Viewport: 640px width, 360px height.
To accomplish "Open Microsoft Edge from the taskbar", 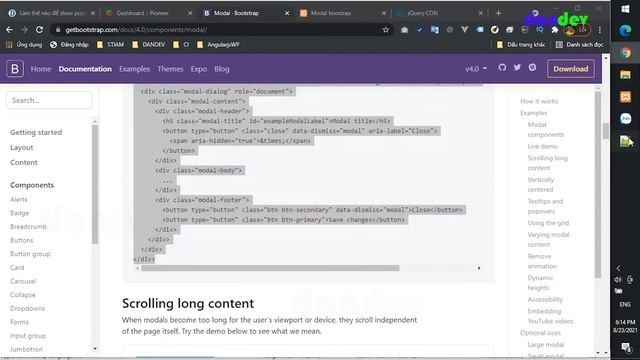I will 625,31.
